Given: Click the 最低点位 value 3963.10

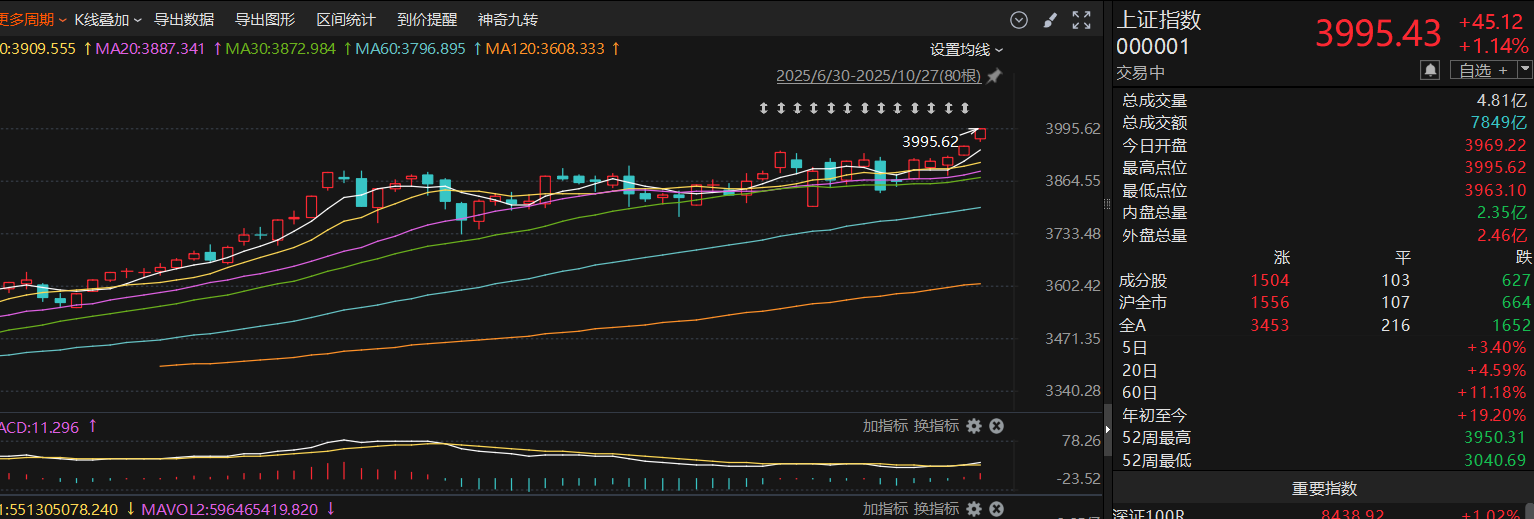Looking at the screenshot, I should point(1496,190).
